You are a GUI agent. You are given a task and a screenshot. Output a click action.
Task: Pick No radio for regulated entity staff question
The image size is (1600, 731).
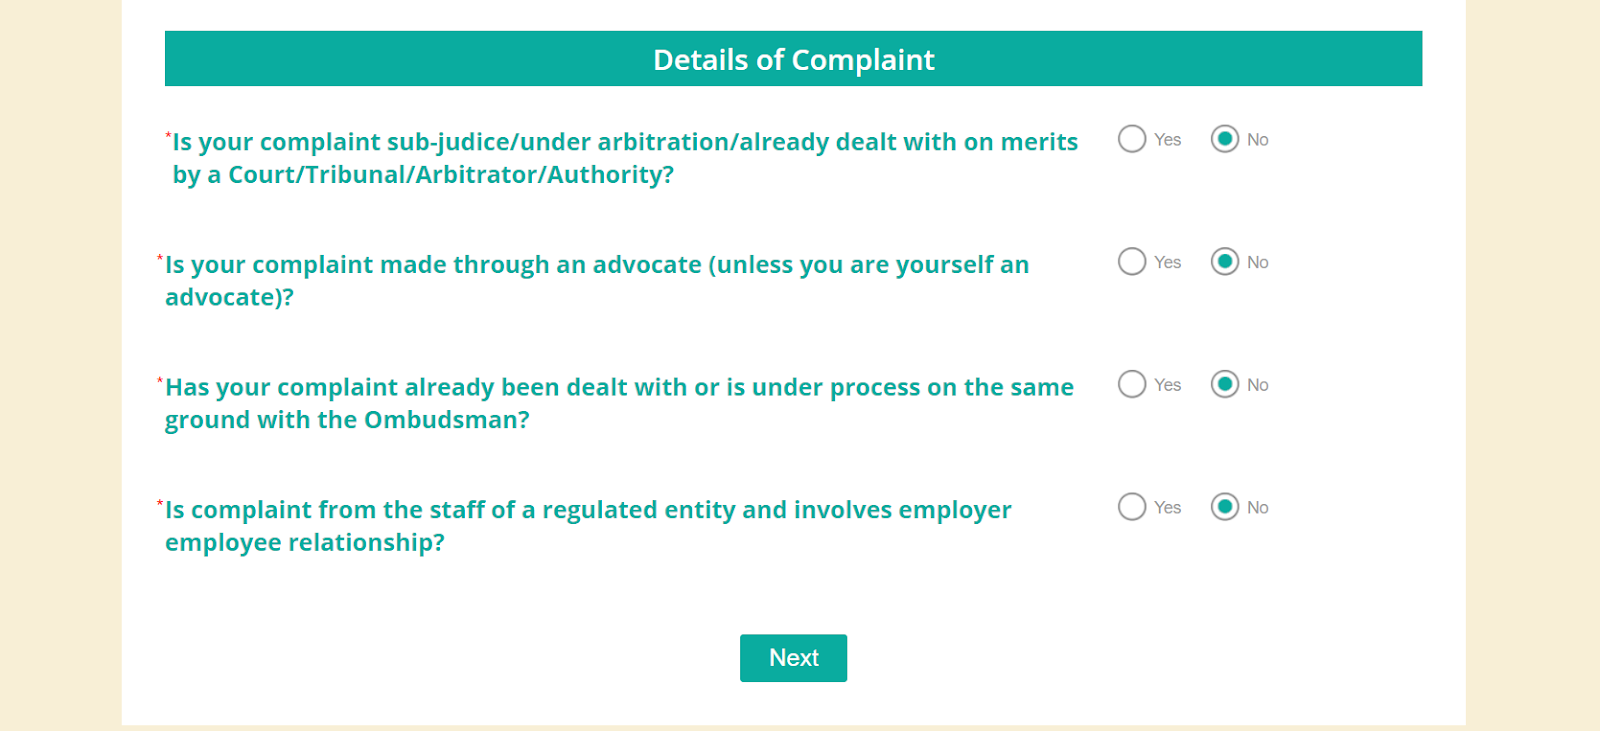pyautogui.click(x=1225, y=507)
